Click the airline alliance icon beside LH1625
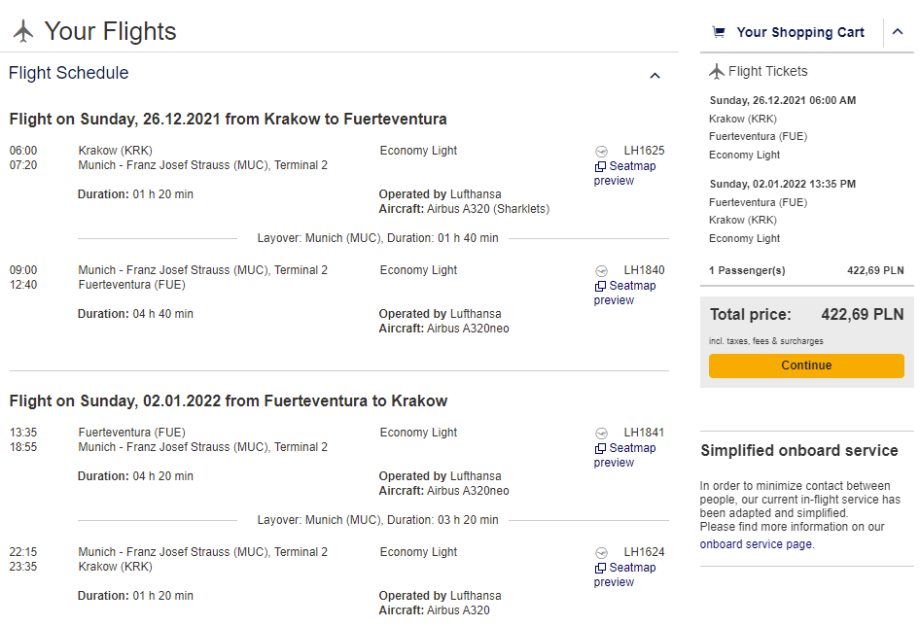 click(x=601, y=151)
